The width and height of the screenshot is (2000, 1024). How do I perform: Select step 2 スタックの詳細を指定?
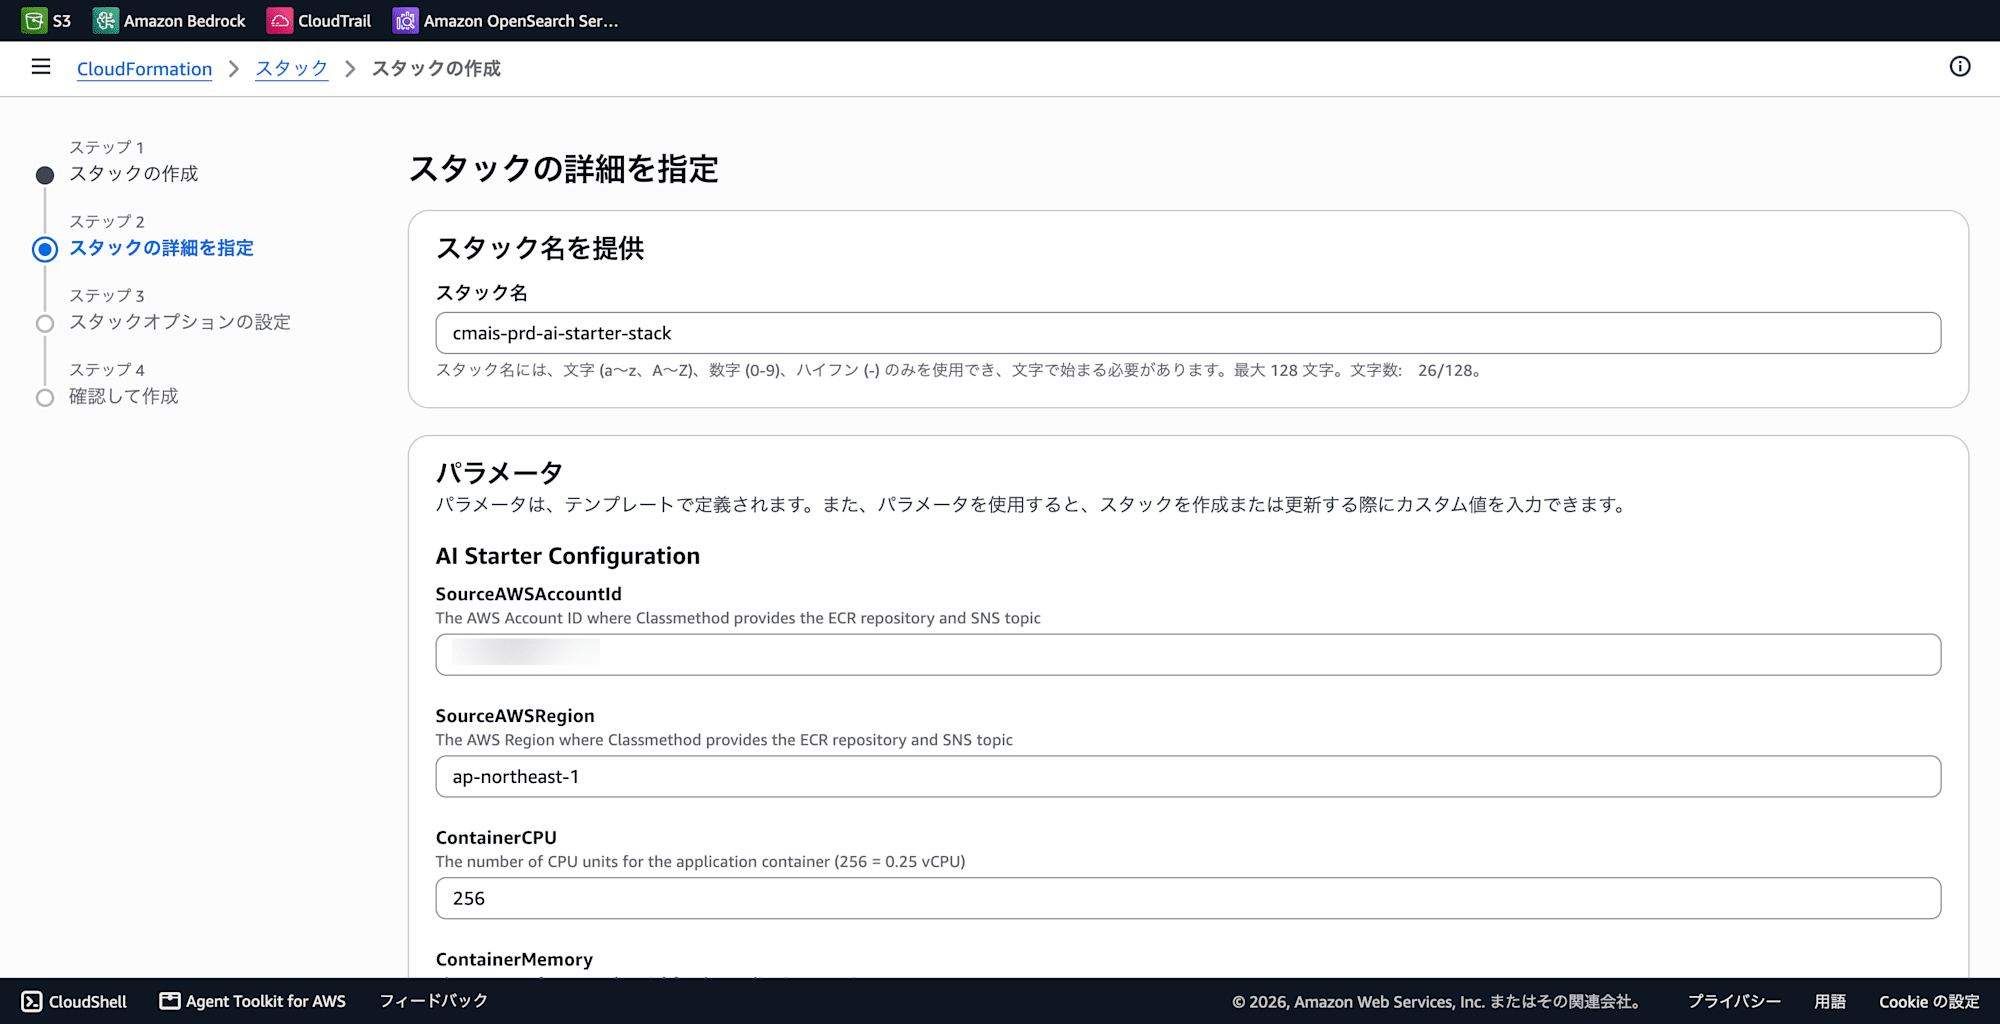pyautogui.click(x=161, y=248)
